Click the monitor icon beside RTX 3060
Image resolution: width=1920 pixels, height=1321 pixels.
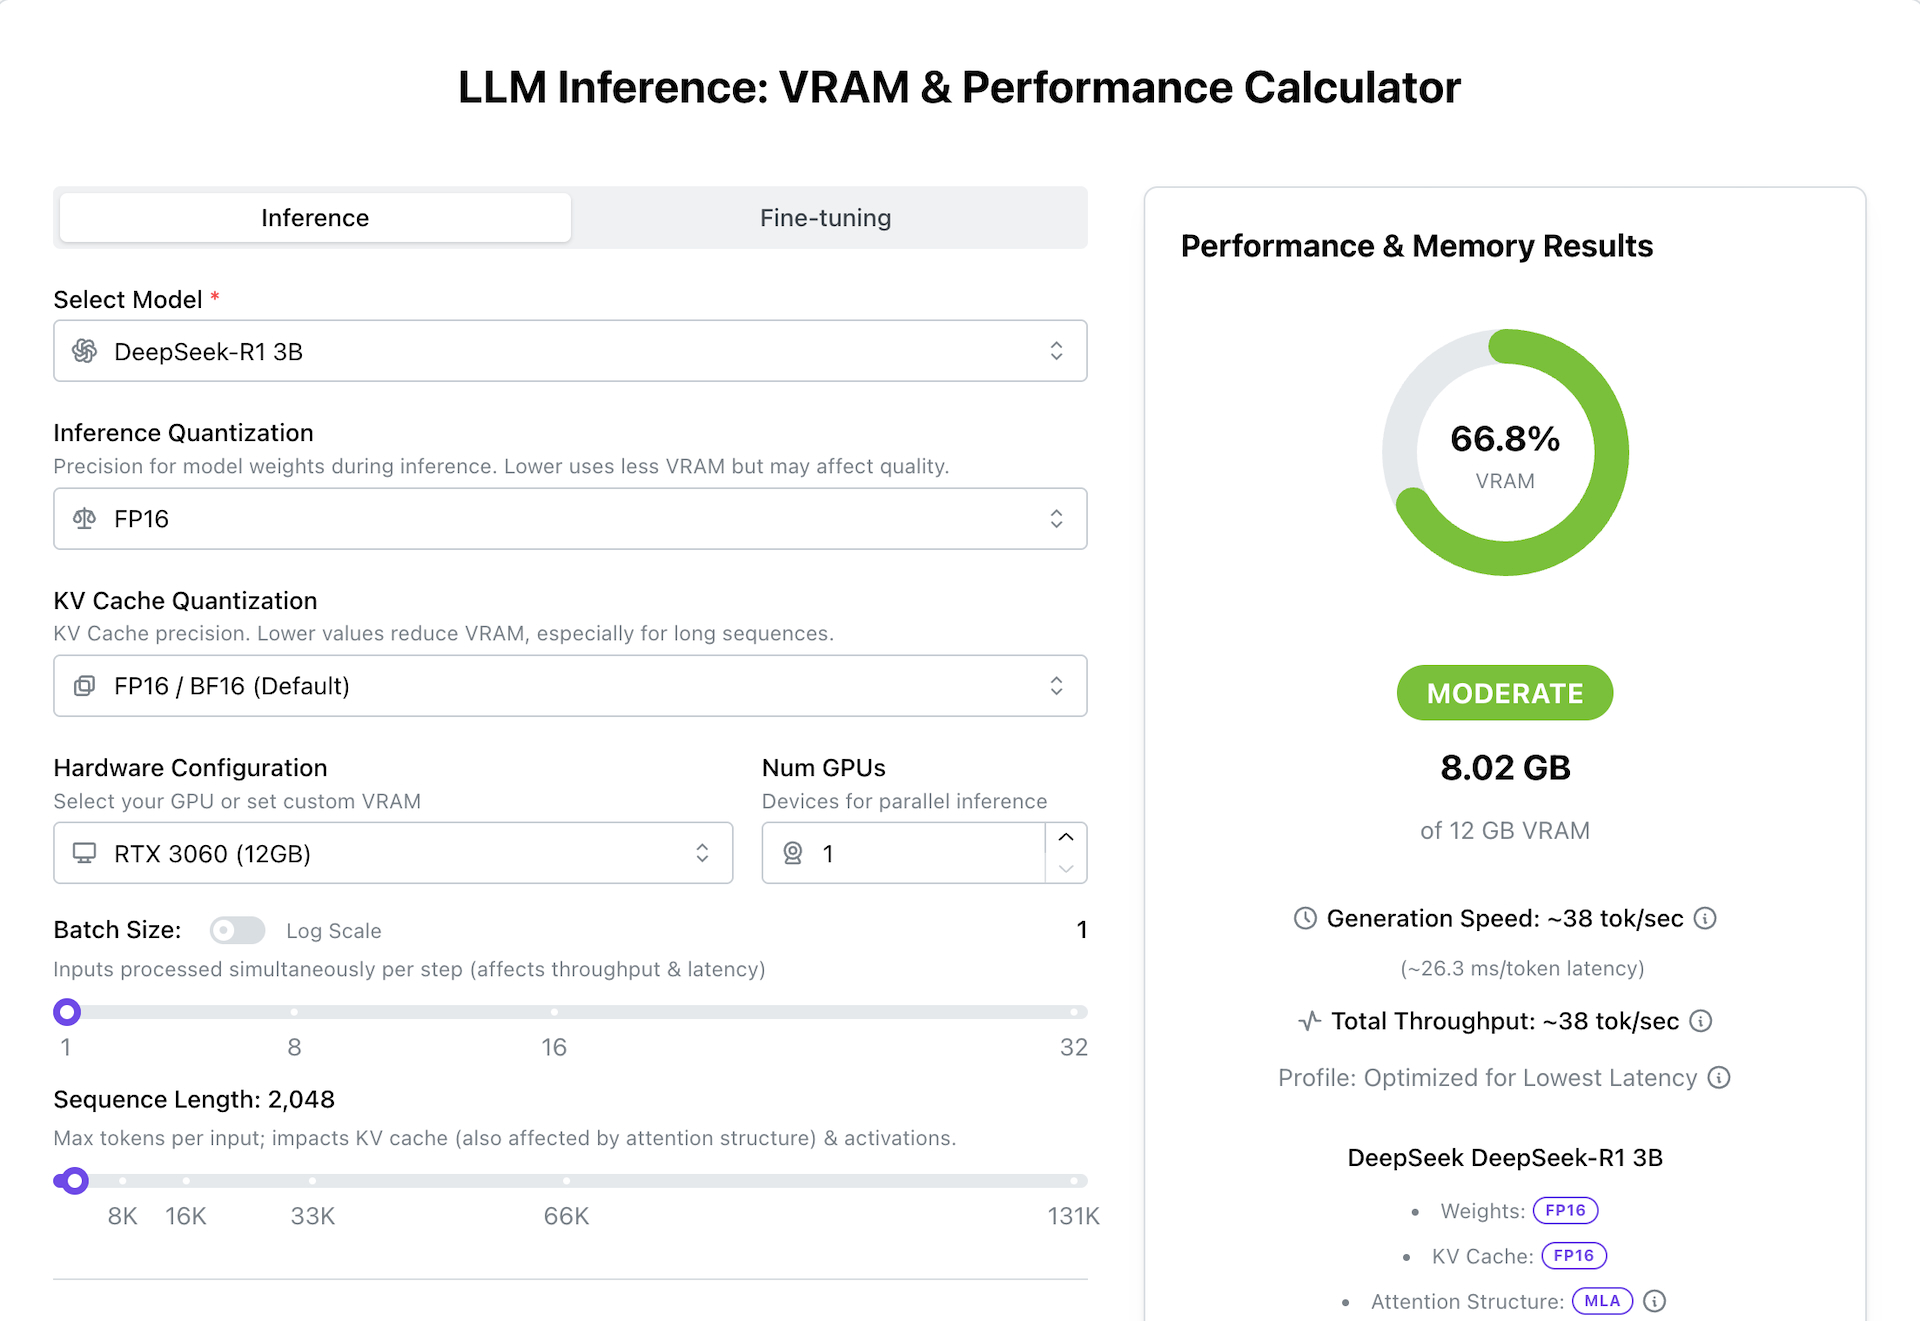[84, 853]
